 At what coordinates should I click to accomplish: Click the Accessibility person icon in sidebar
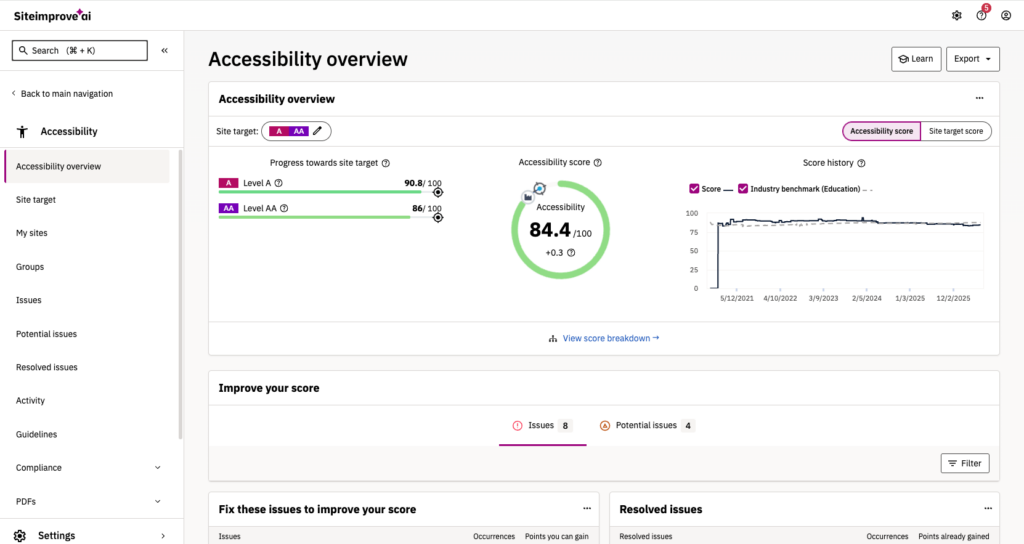click(x=22, y=132)
